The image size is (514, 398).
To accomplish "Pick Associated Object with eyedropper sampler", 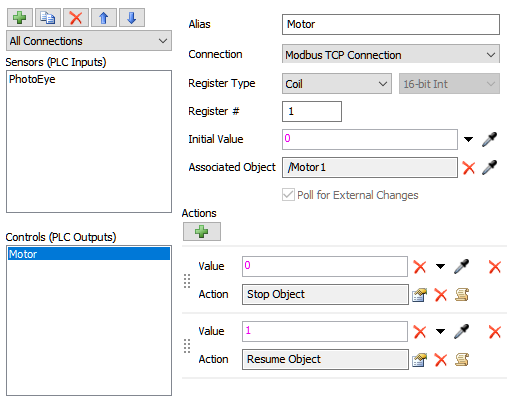I will pos(489,167).
